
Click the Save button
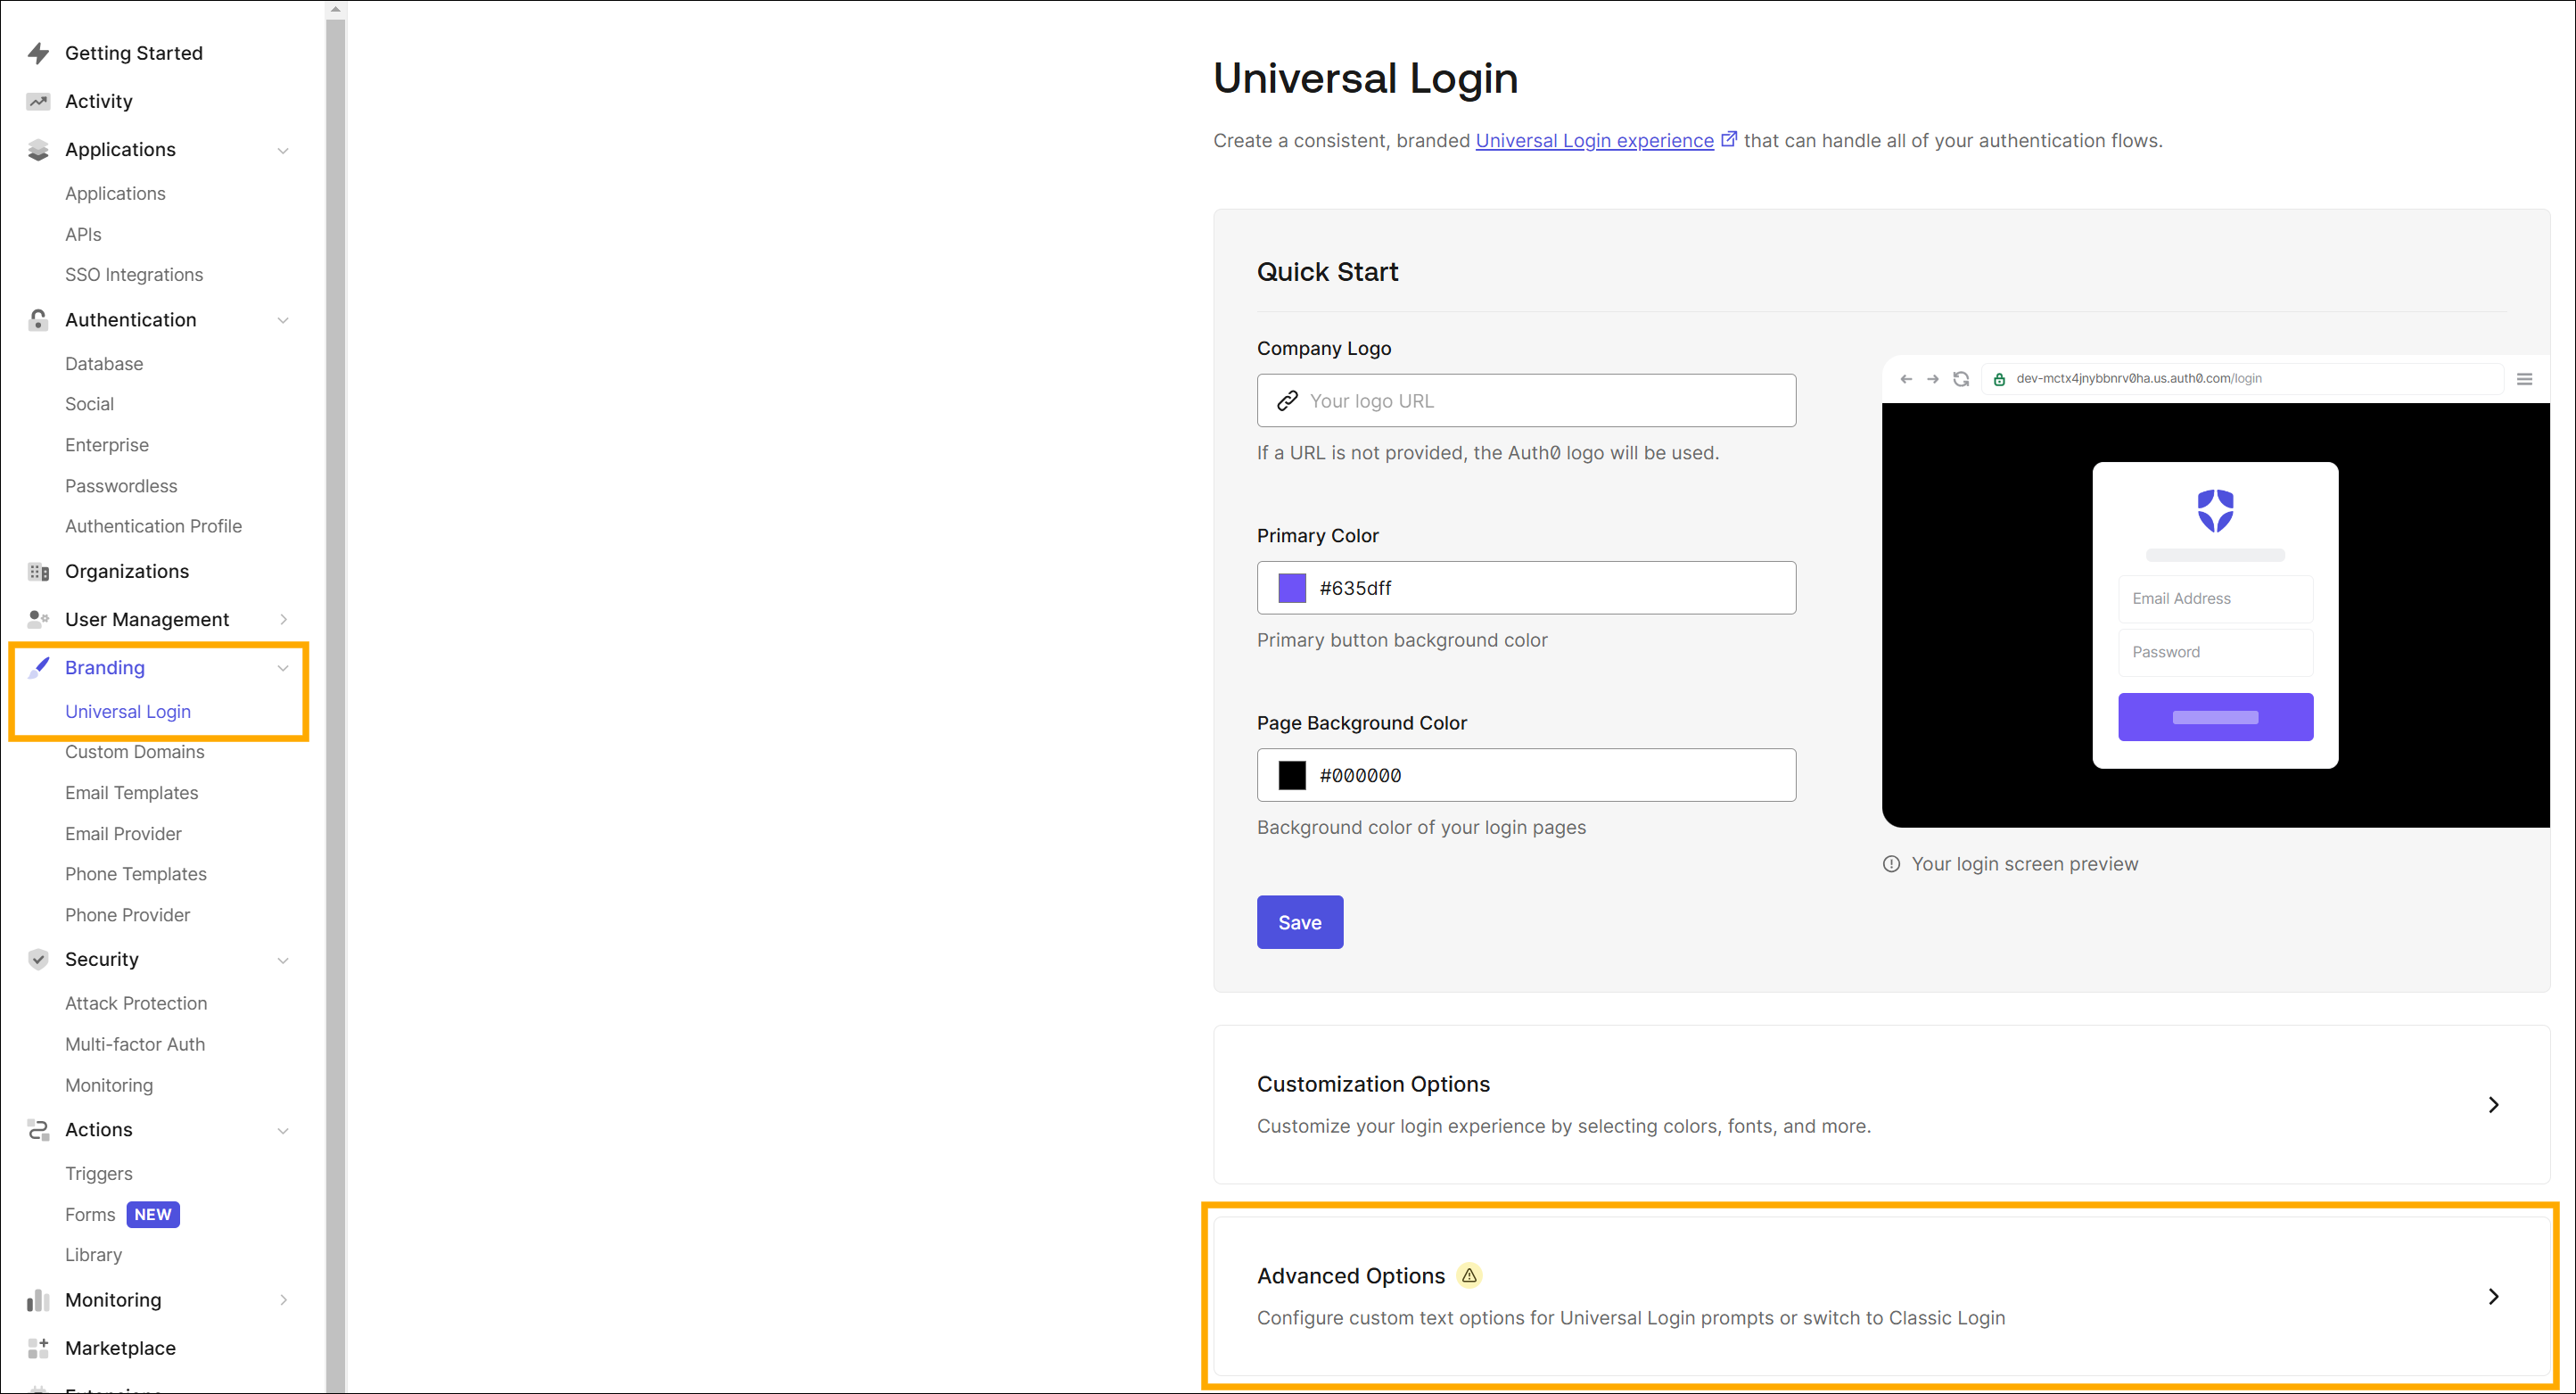click(1299, 922)
